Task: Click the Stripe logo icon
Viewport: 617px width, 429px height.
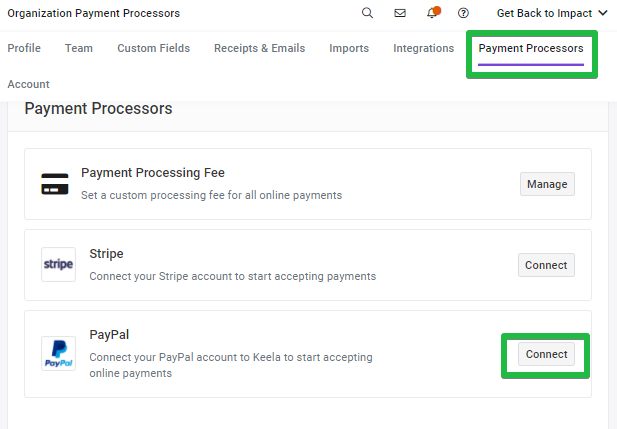Action: (58, 264)
